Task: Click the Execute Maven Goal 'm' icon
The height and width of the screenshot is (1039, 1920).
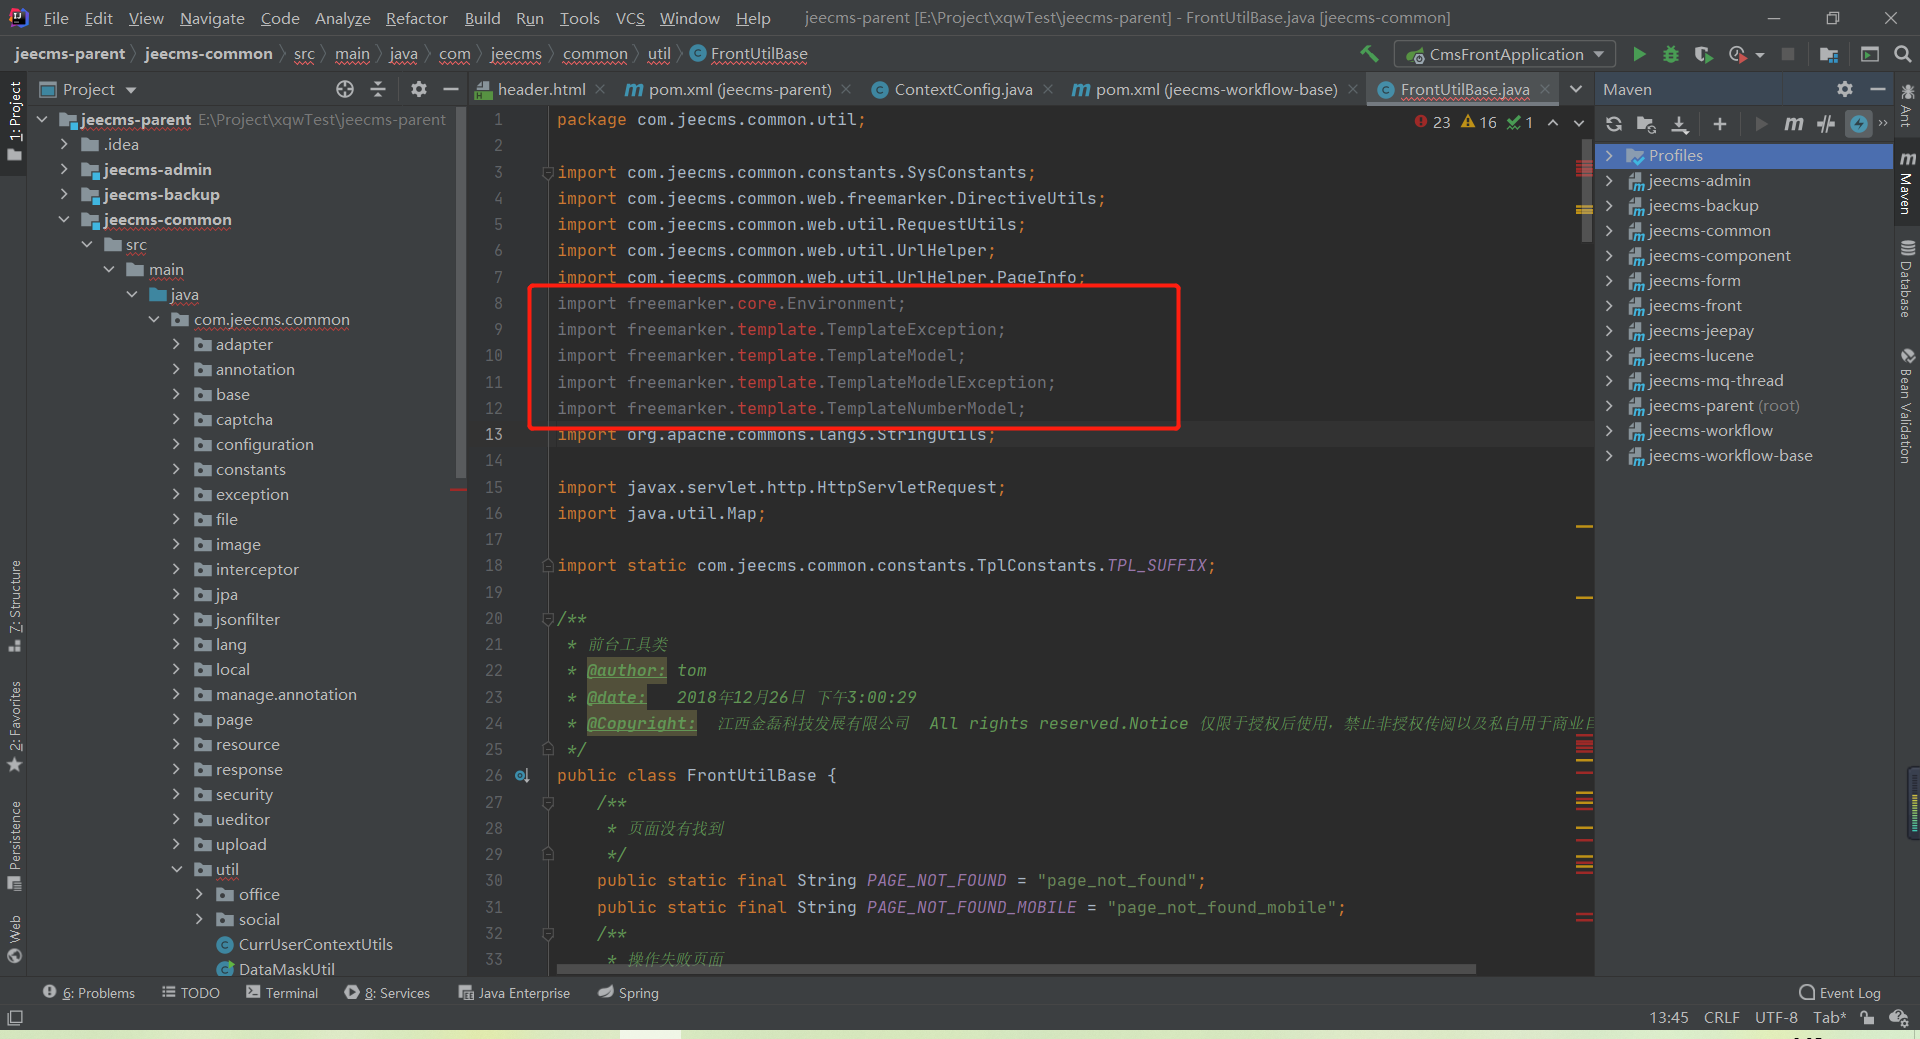Action: [1794, 124]
